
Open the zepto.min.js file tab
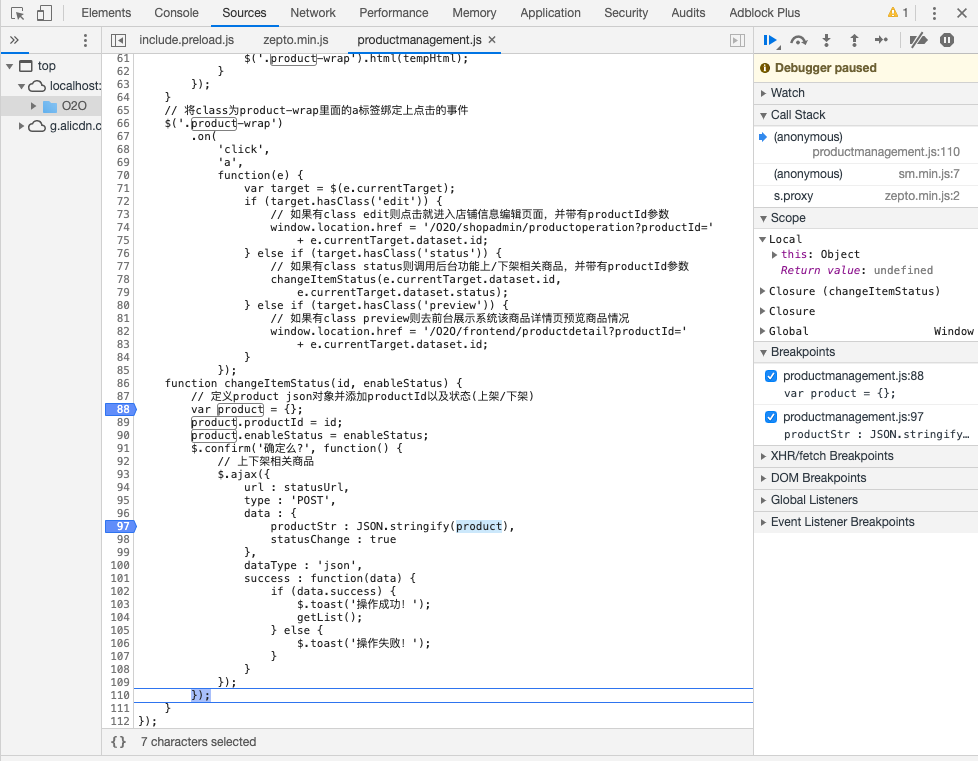(295, 40)
